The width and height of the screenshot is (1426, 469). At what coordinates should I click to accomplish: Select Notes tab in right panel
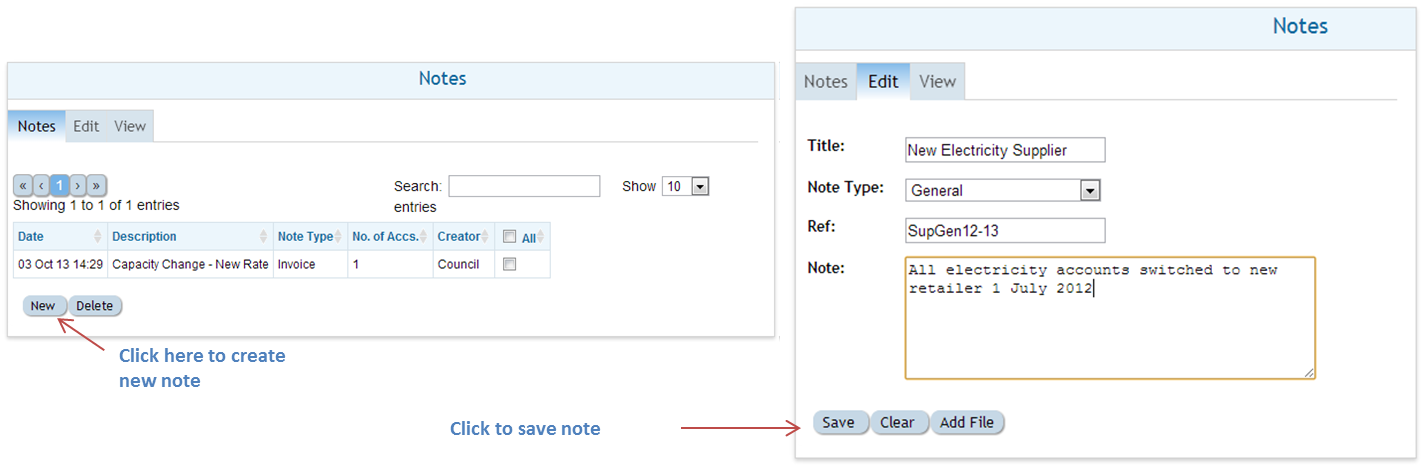point(826,82)
